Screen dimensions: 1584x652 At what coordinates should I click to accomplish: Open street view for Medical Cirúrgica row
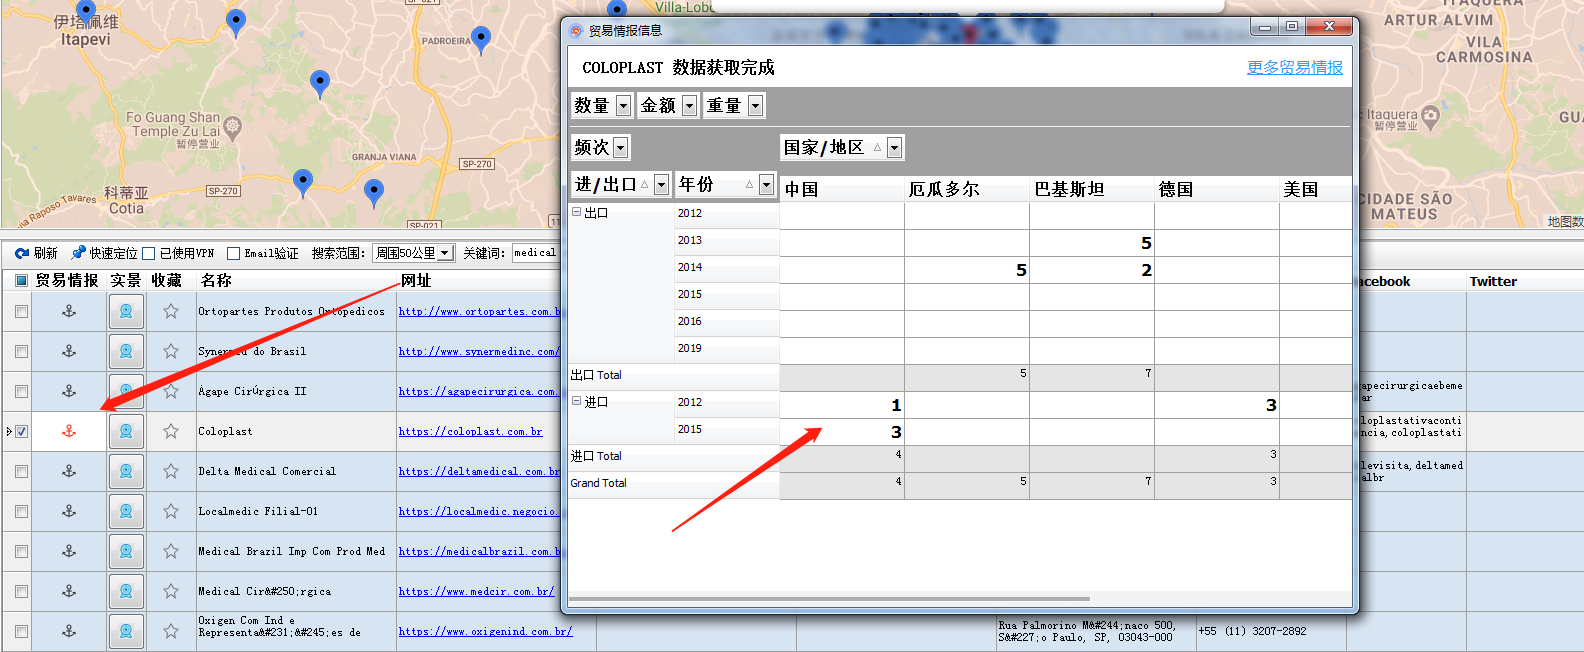pyautogui.click(x=126, y=591)
